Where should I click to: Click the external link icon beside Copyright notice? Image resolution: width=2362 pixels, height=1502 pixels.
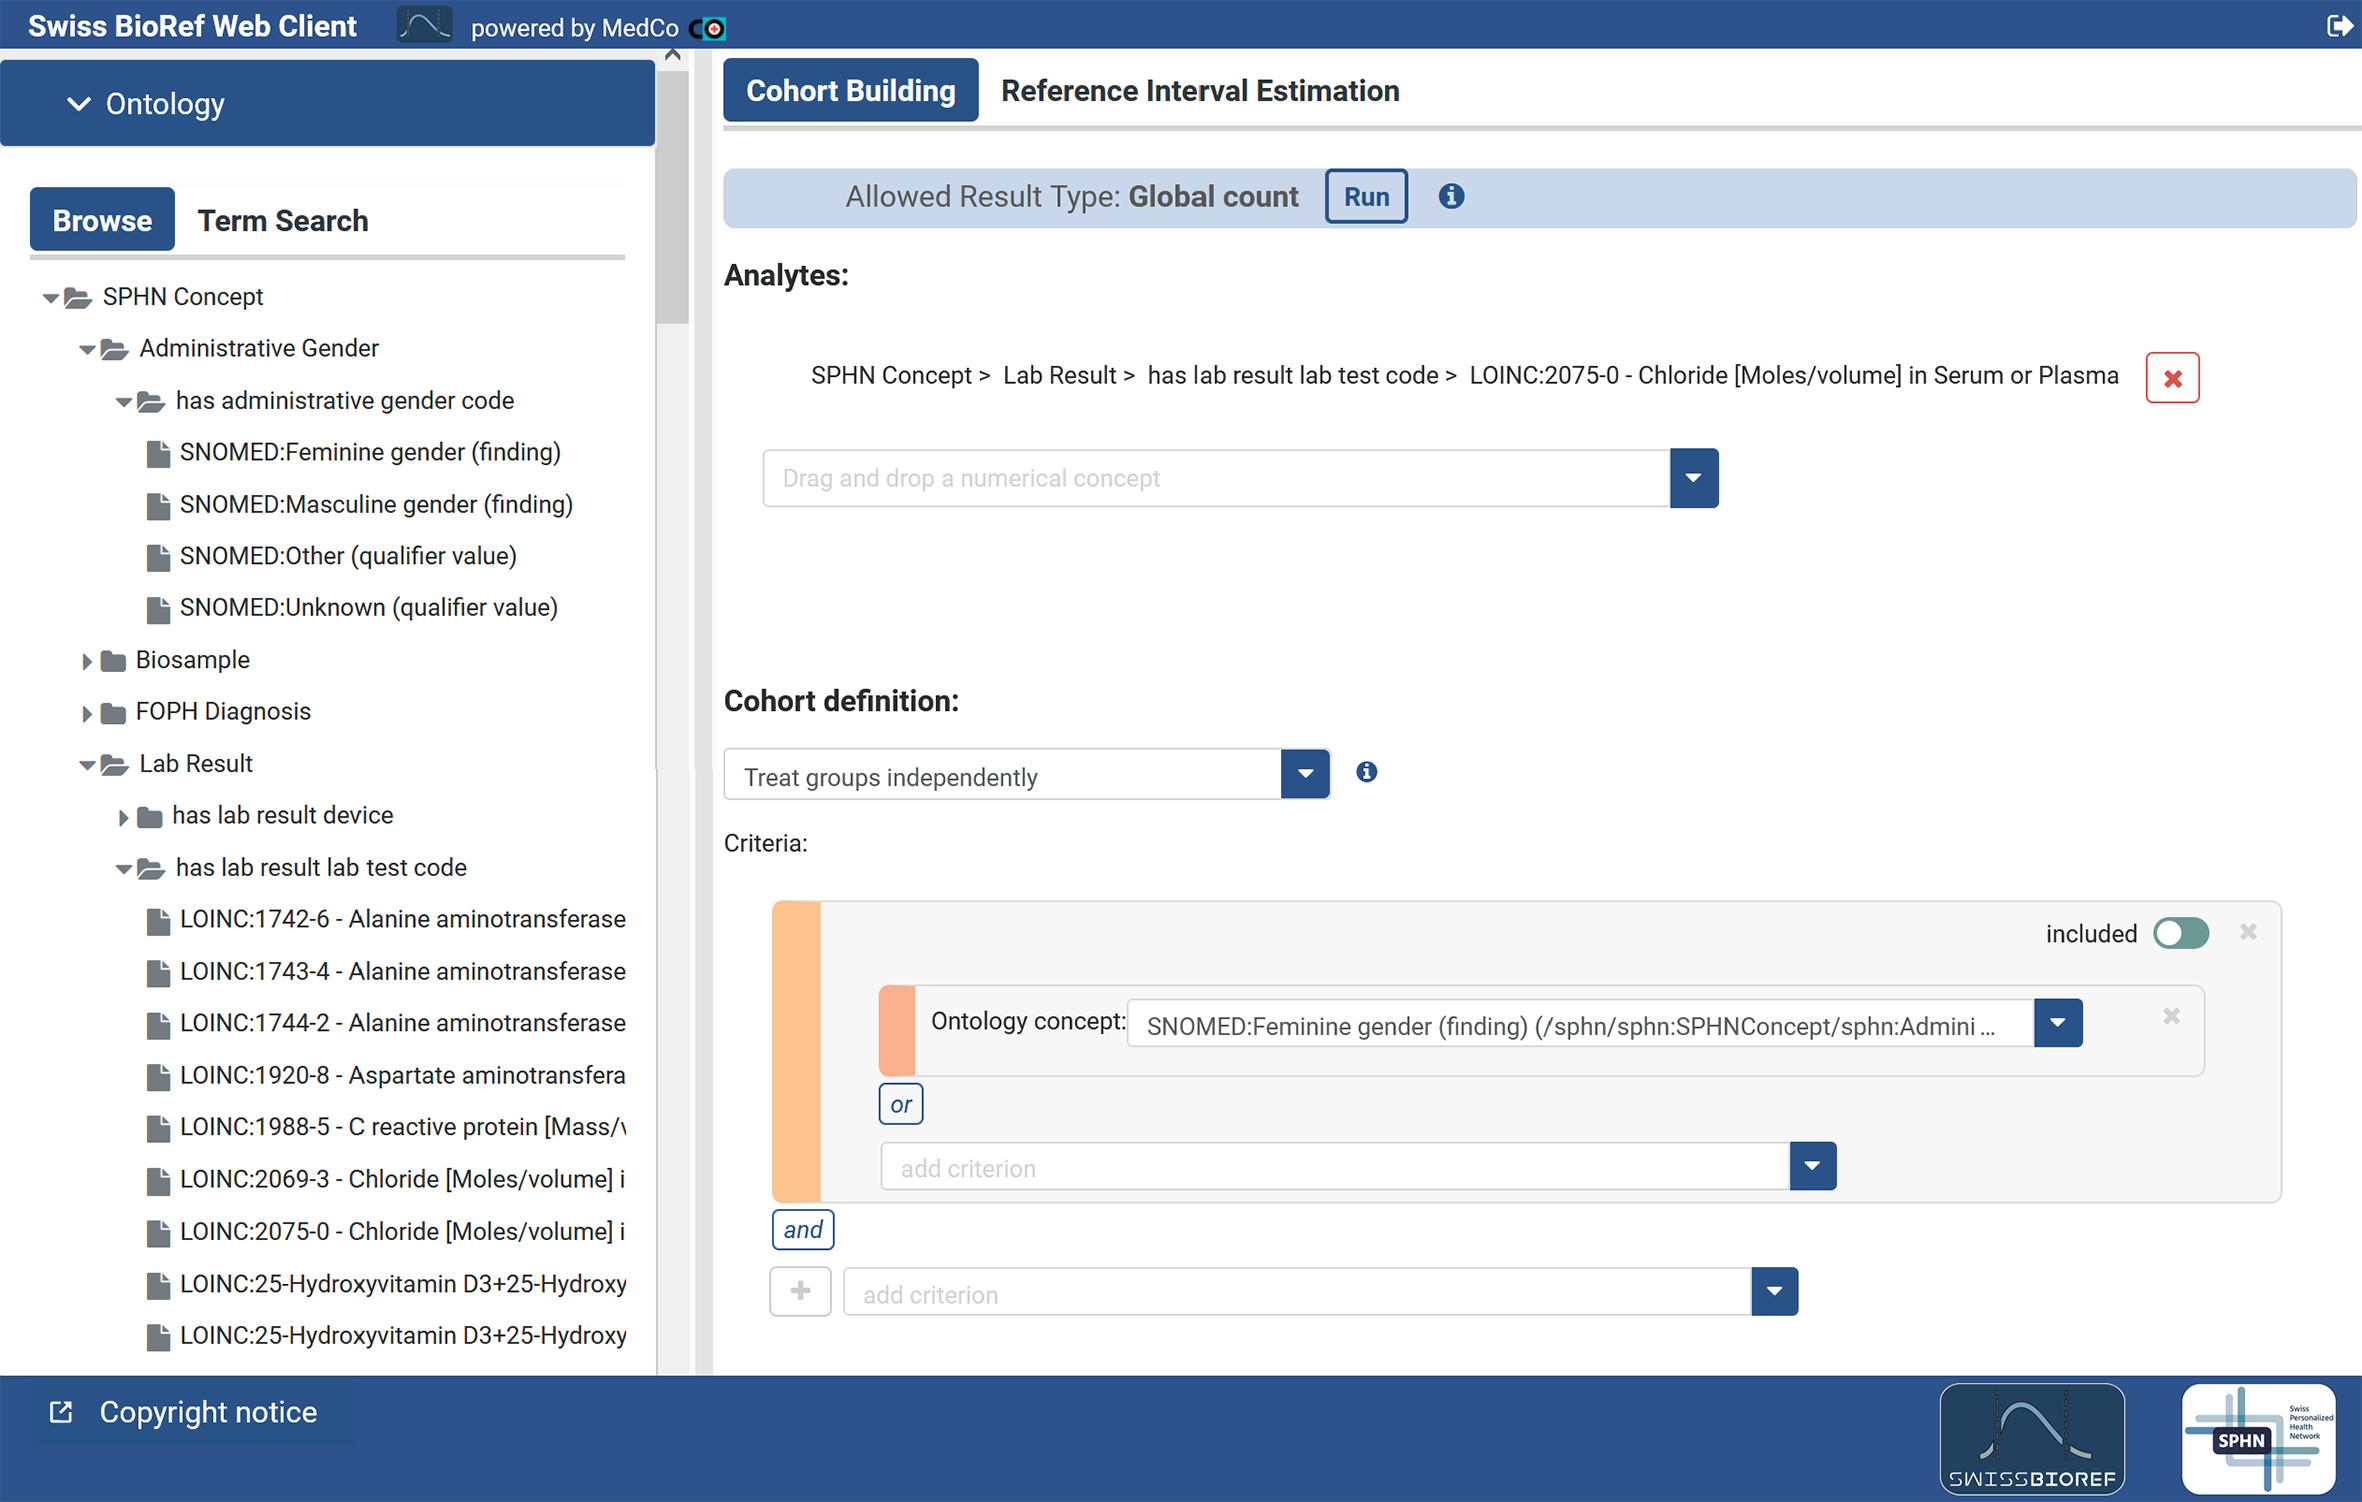pos(59,1412)
